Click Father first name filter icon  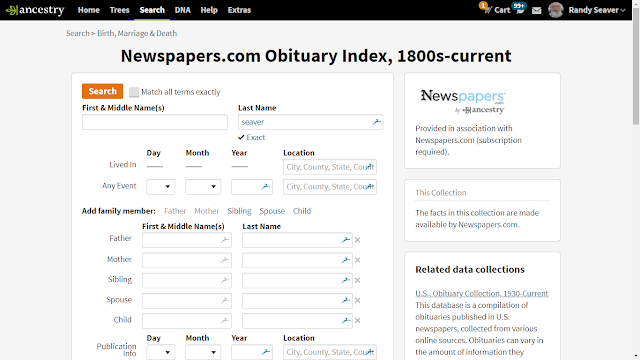(x=225, y=240)
